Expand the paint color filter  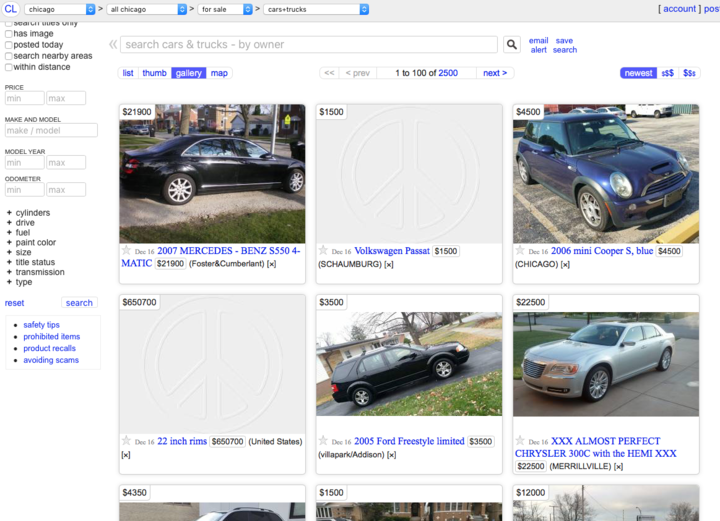[x=31, y=242]
